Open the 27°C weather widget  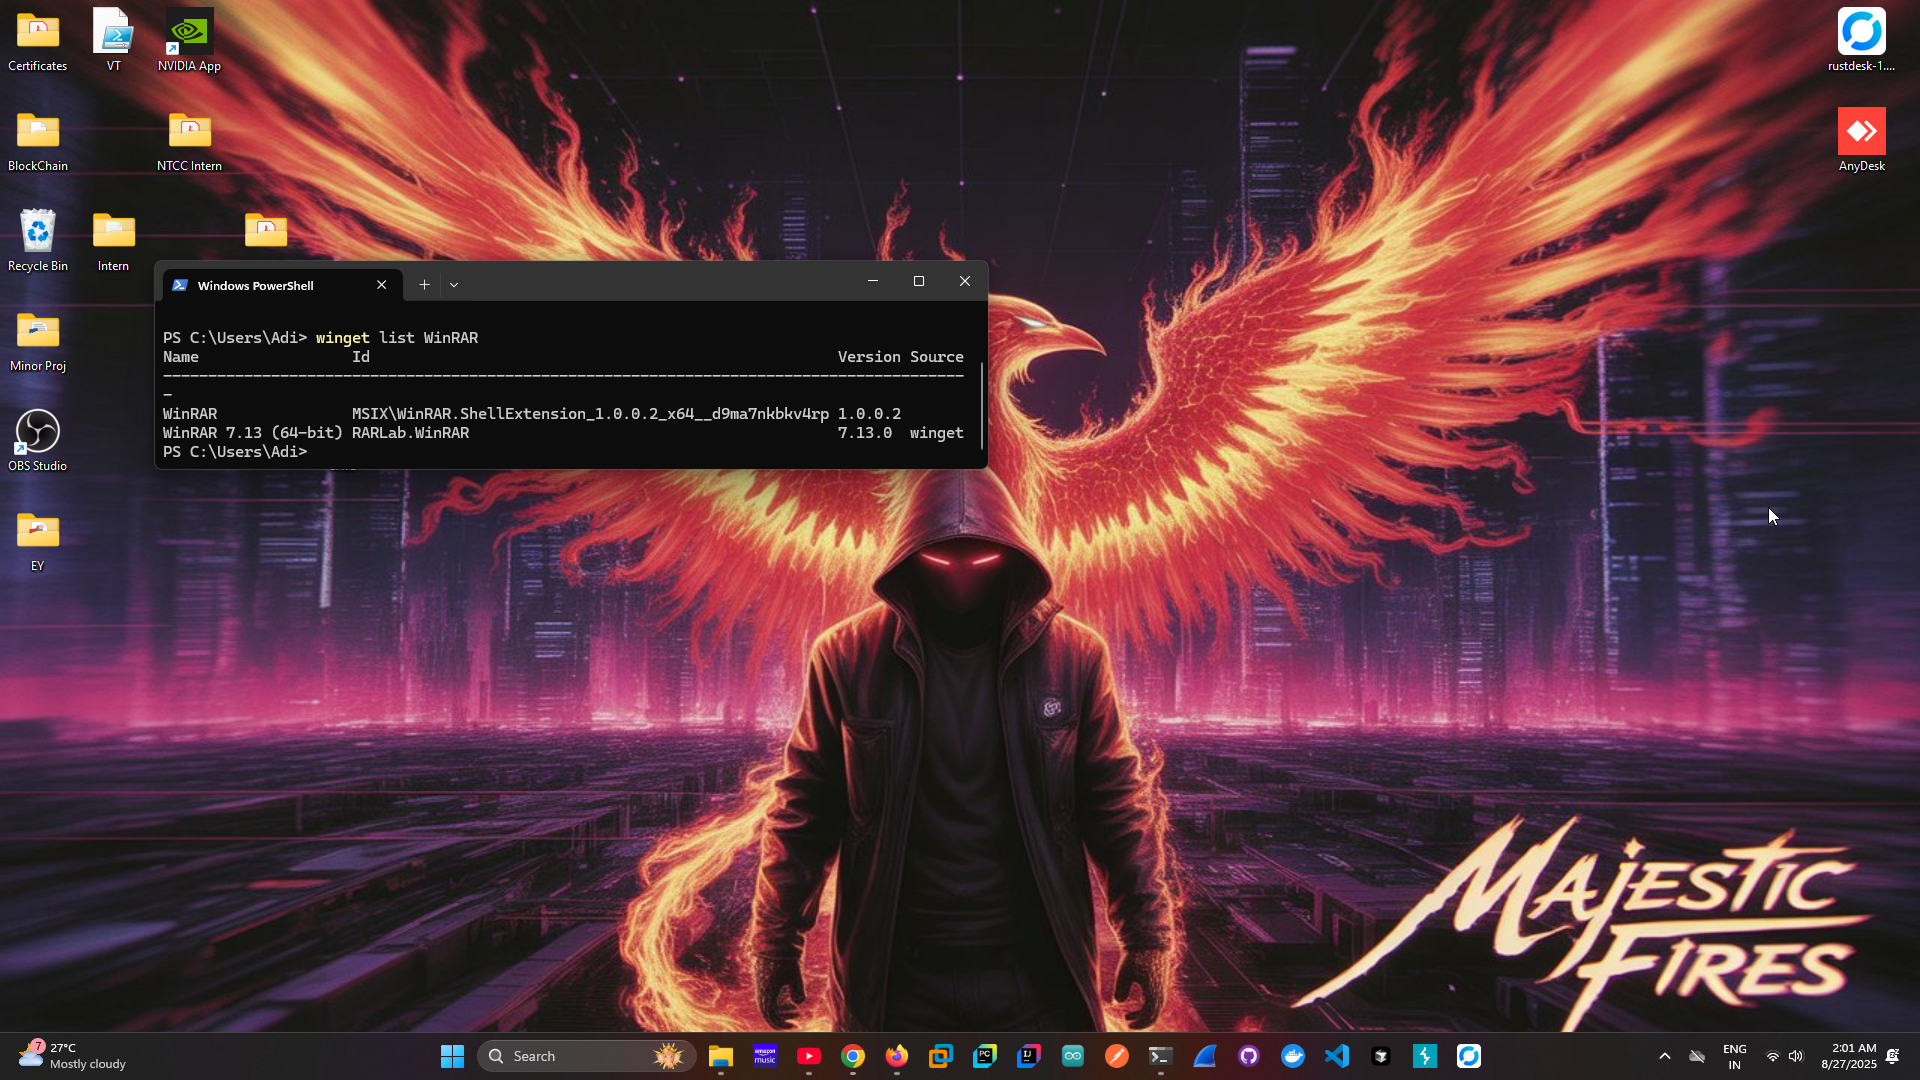[x=73, y=1056]
